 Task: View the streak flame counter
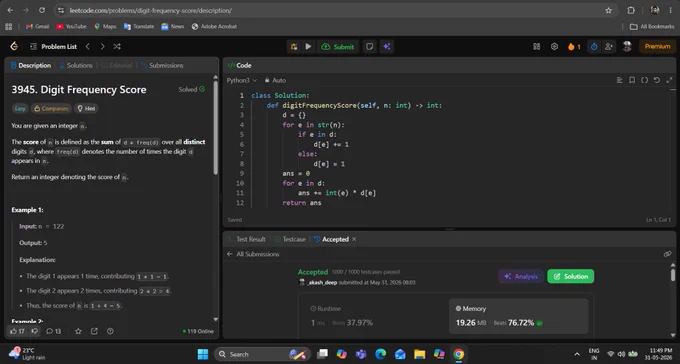[x=574, y=46]
